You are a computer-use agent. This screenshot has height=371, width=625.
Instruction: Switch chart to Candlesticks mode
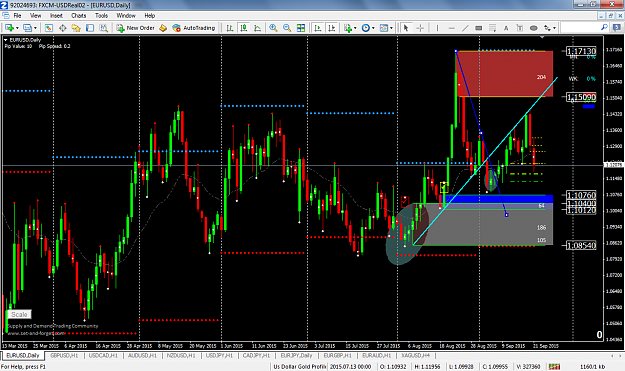[243, 28]
